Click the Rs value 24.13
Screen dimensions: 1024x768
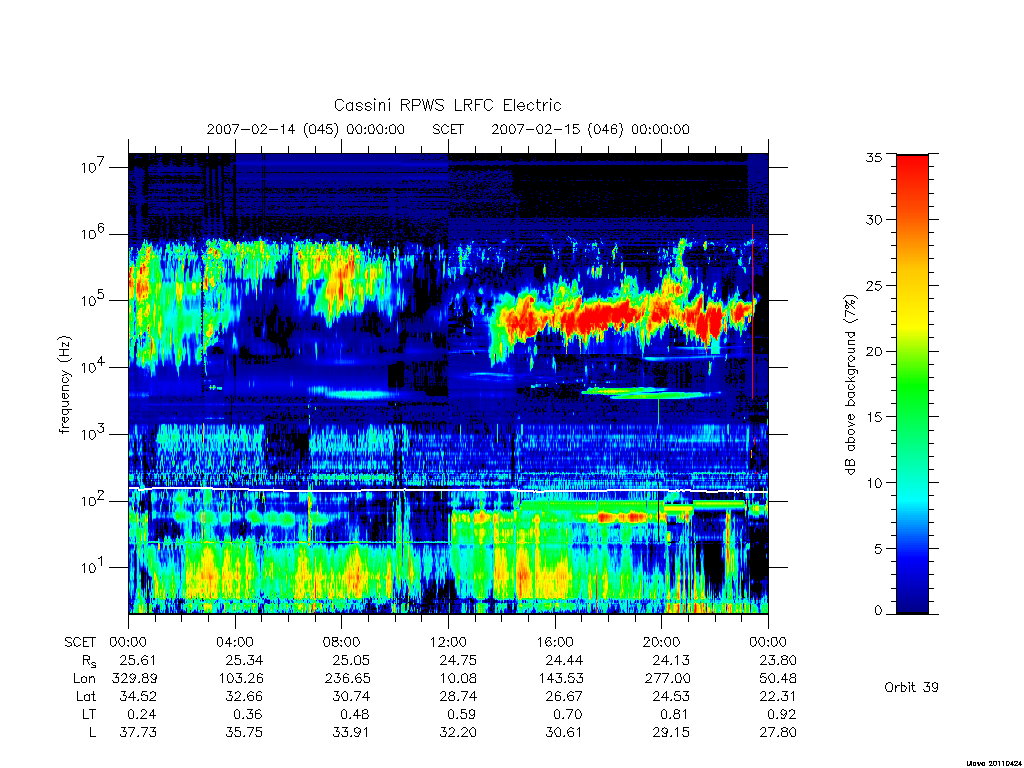671,660
